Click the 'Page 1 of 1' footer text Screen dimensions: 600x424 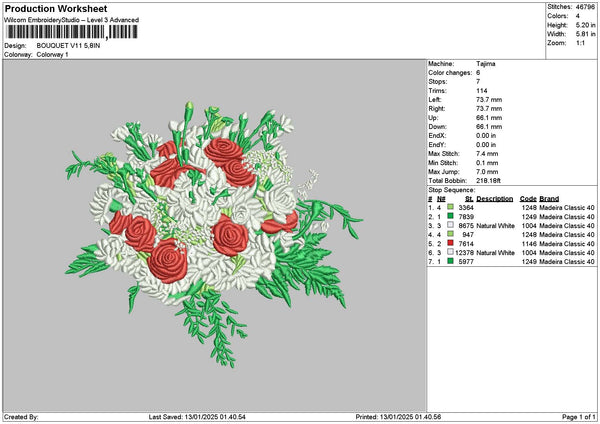[x=579, y=417]
